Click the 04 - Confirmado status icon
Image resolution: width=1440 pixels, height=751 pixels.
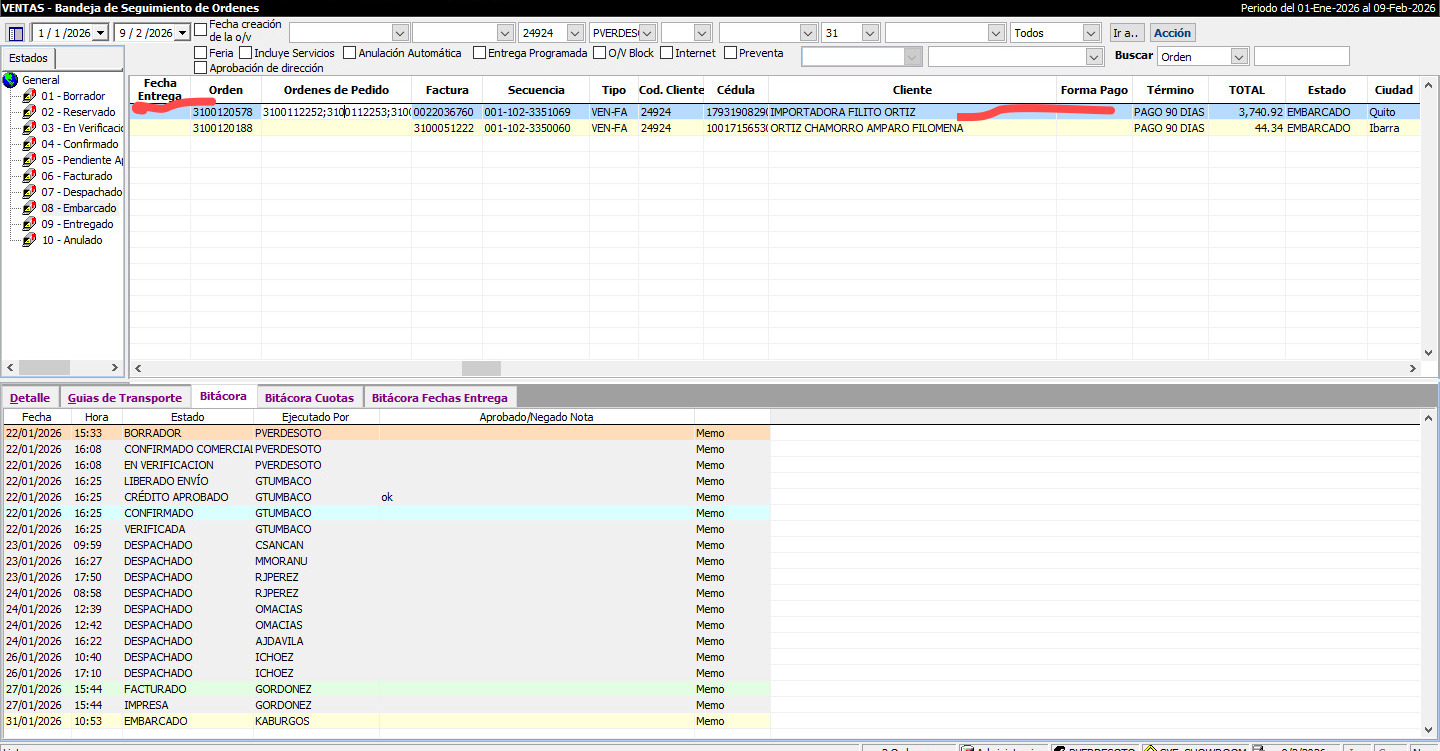(29, 144)
